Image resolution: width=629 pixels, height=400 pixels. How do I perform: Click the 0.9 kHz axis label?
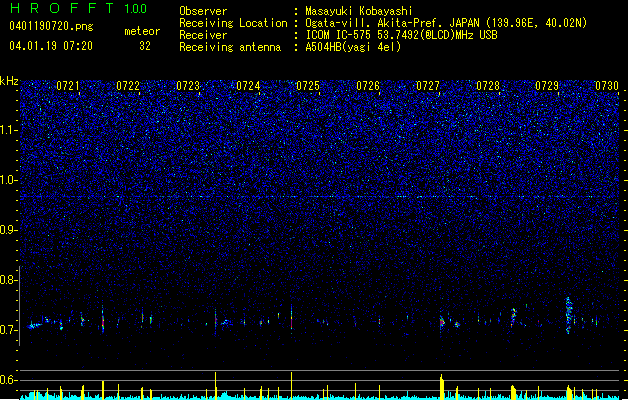click(9, 230)
